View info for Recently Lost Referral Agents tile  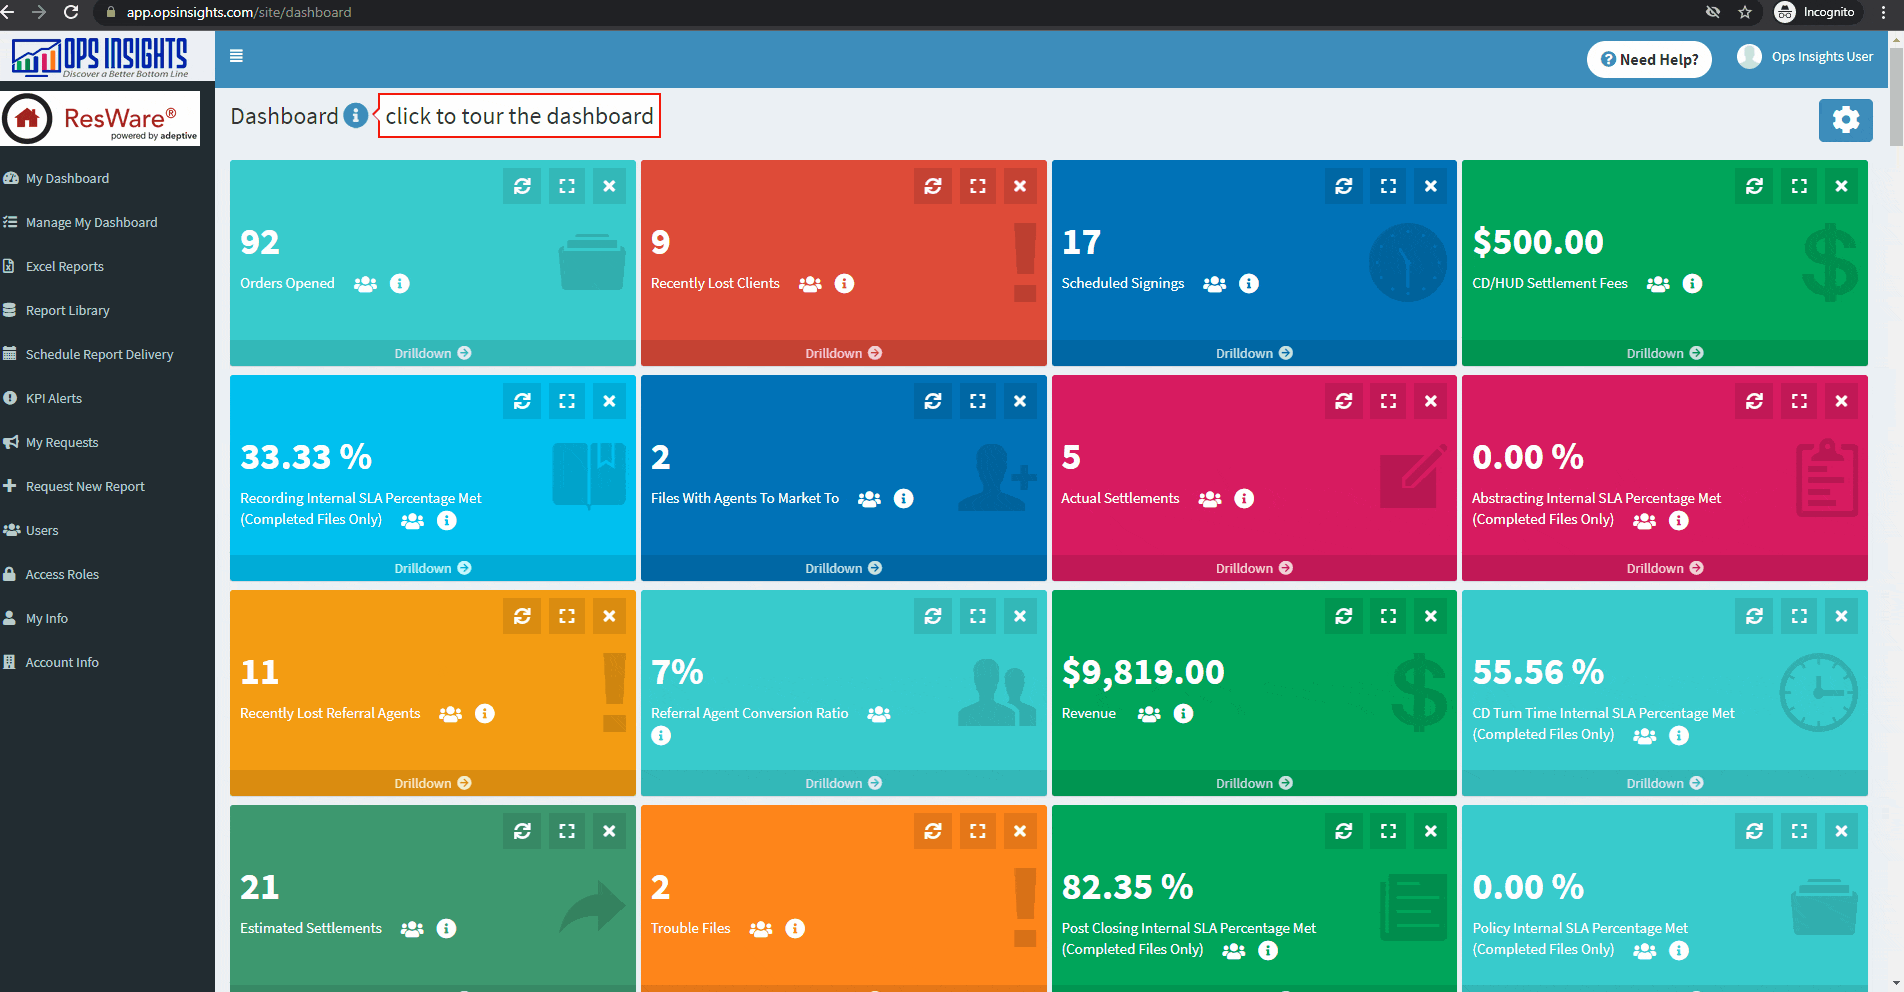point(485,713)
